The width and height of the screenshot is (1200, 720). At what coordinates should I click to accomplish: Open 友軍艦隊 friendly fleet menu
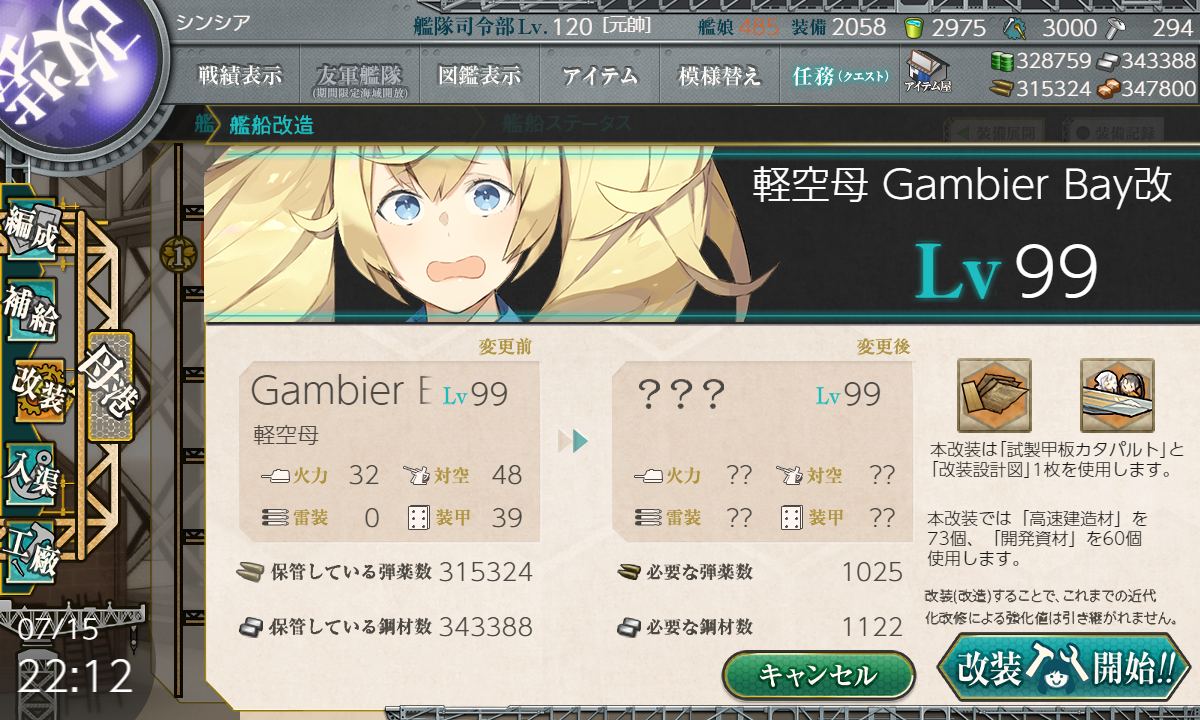(x=358, y=75)
